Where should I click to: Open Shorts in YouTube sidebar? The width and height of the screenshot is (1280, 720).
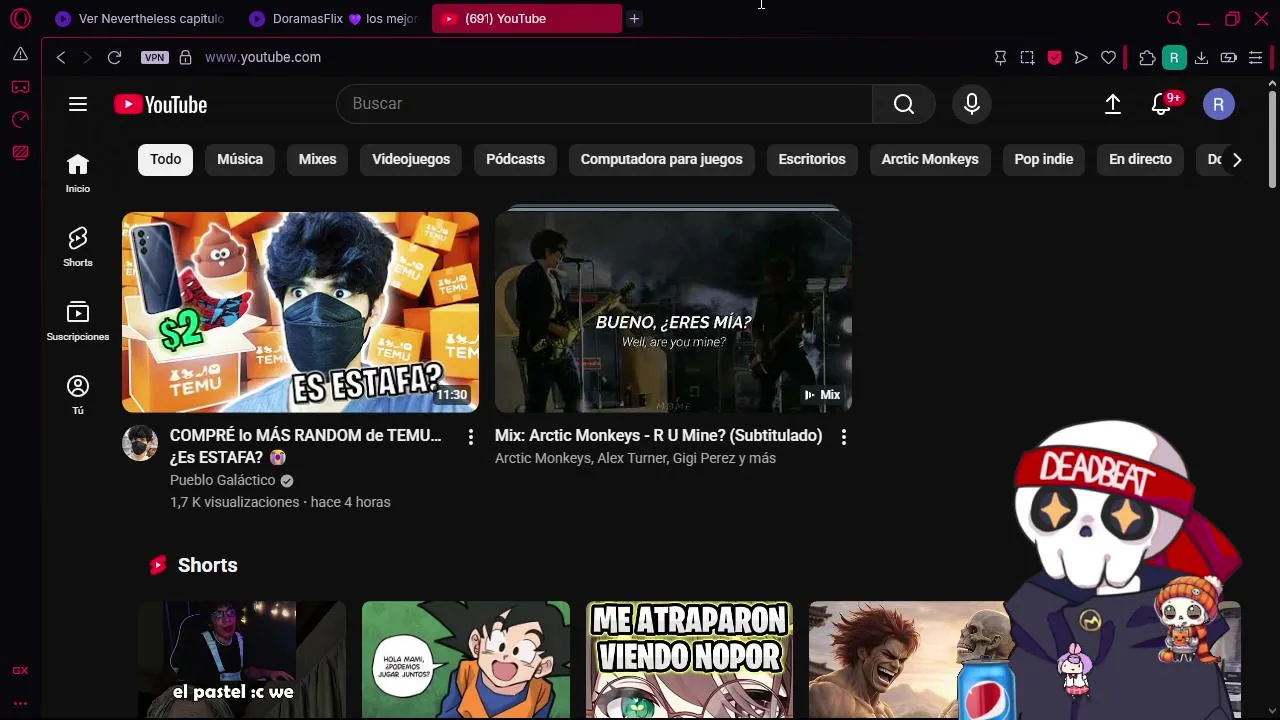[x=78, y=247]
